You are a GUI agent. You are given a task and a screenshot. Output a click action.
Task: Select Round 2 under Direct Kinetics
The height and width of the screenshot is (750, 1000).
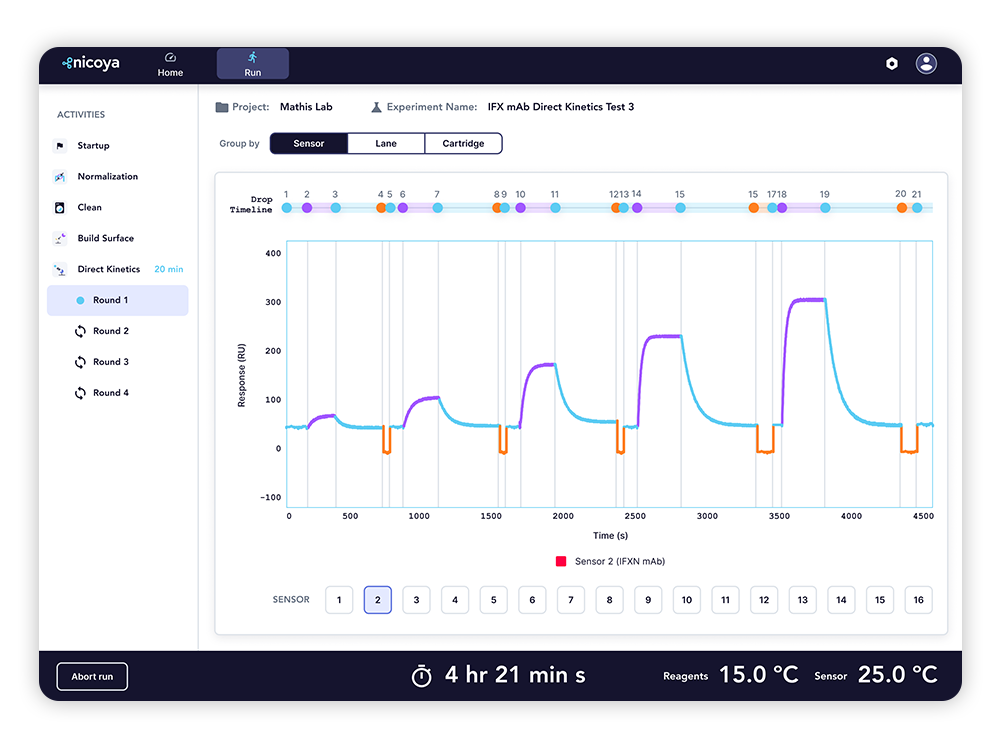pos(110,331)
